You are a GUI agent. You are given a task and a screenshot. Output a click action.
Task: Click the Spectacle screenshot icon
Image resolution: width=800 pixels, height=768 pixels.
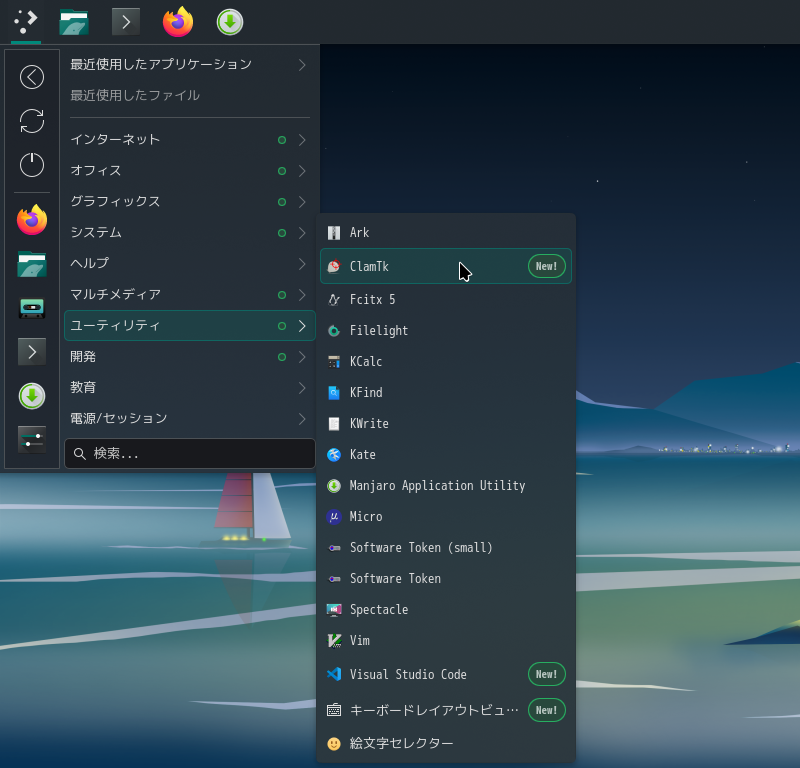pos(334,610)
